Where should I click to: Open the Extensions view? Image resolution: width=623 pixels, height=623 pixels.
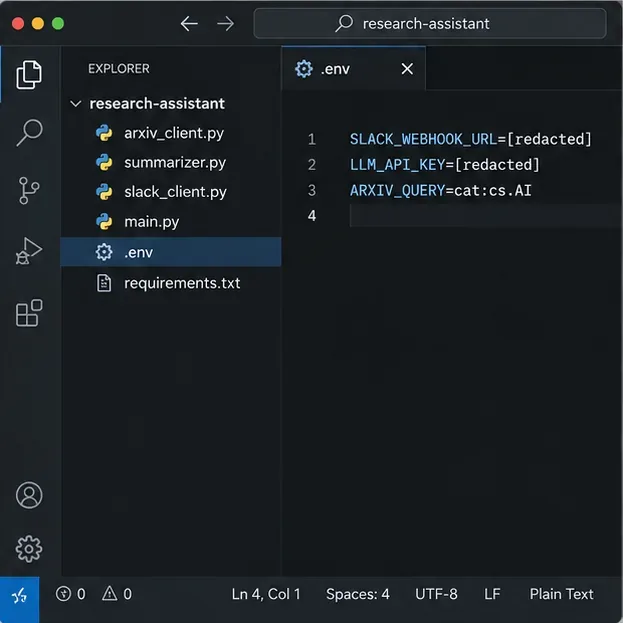click(29, 313)
